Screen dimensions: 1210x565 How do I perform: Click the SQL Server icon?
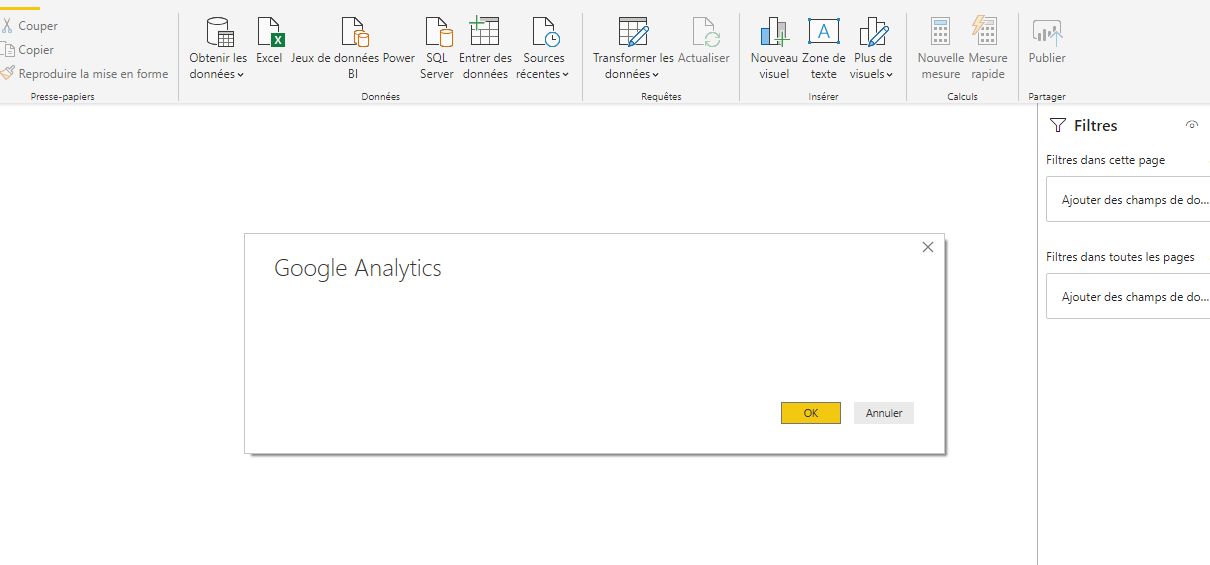438,32
